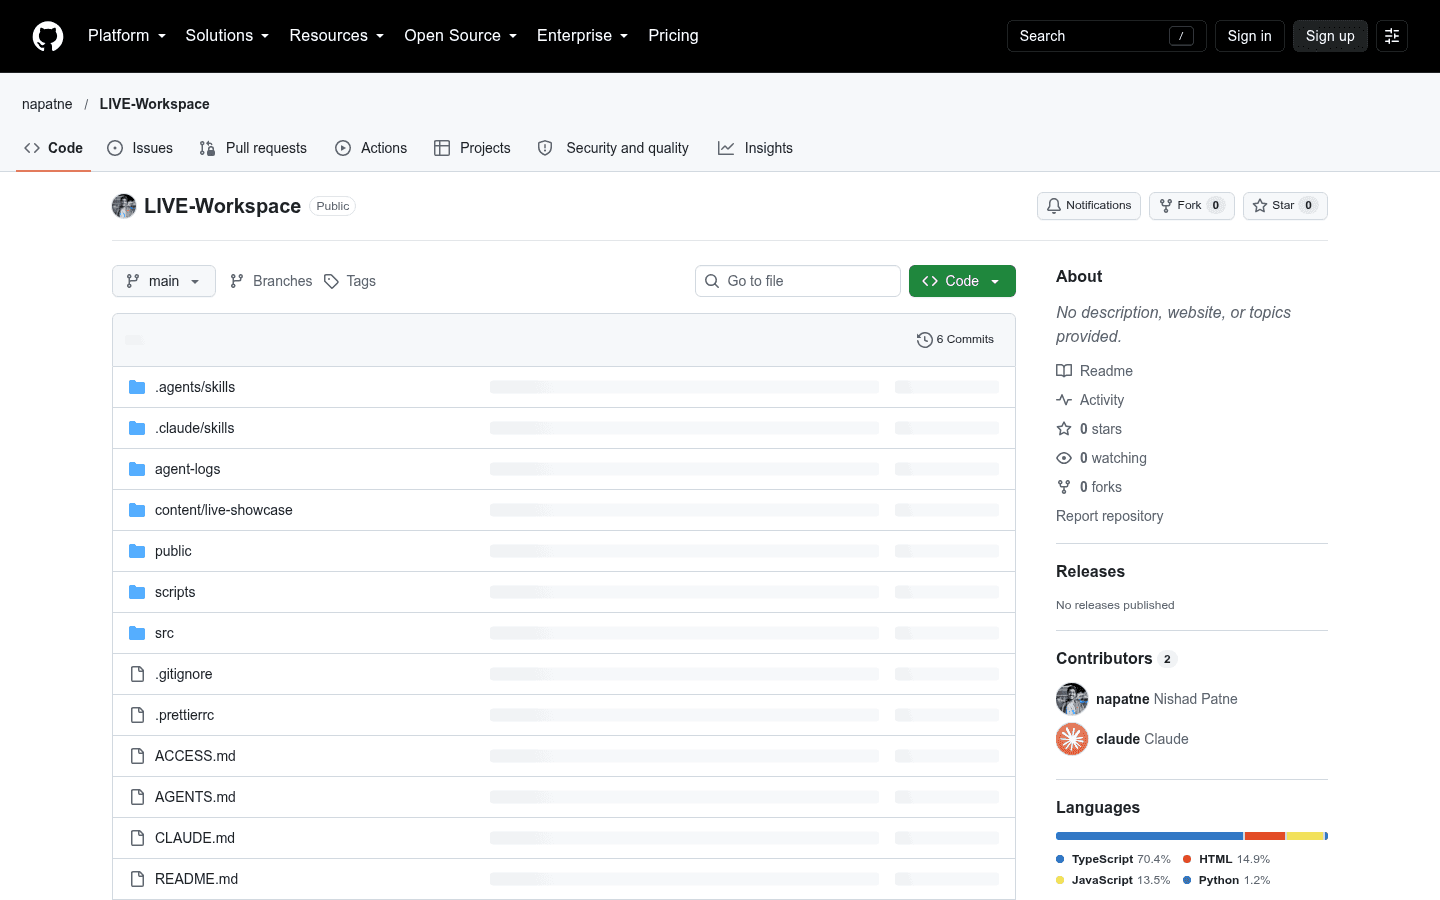This screenshot has height=900, width=1440.
Task: Click the claude contributor avatar
Action: coord(1072,739)
